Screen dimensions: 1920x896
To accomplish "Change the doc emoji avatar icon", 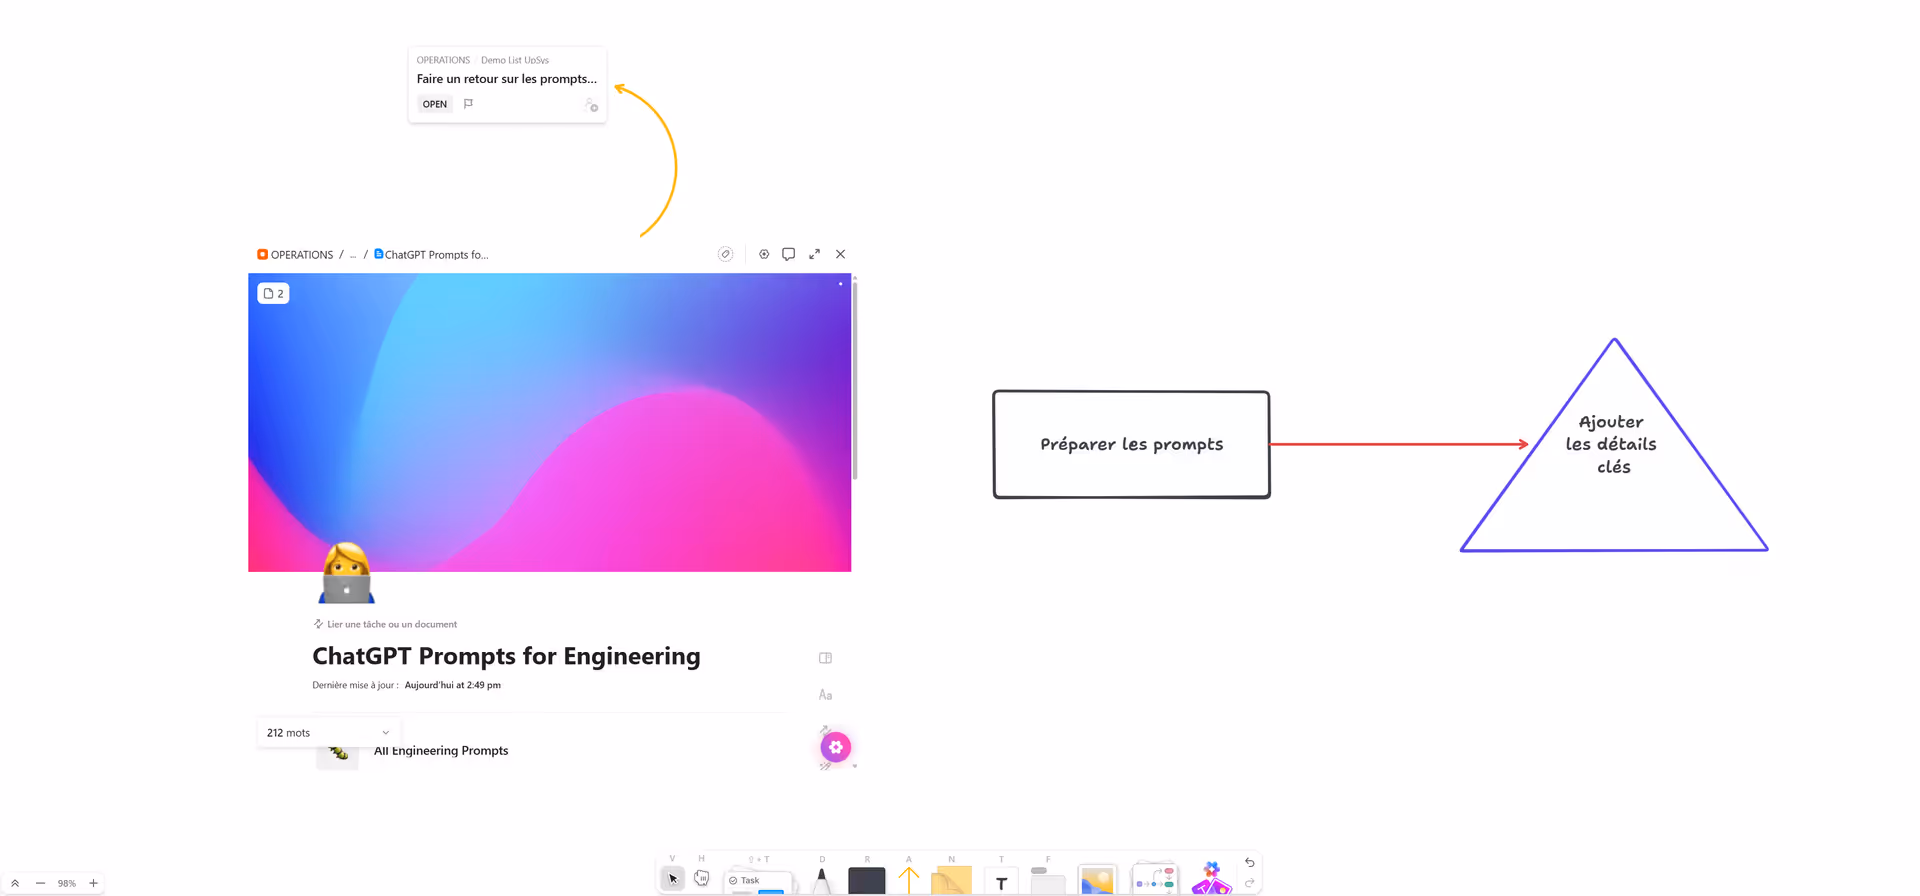I will point(346,573).
